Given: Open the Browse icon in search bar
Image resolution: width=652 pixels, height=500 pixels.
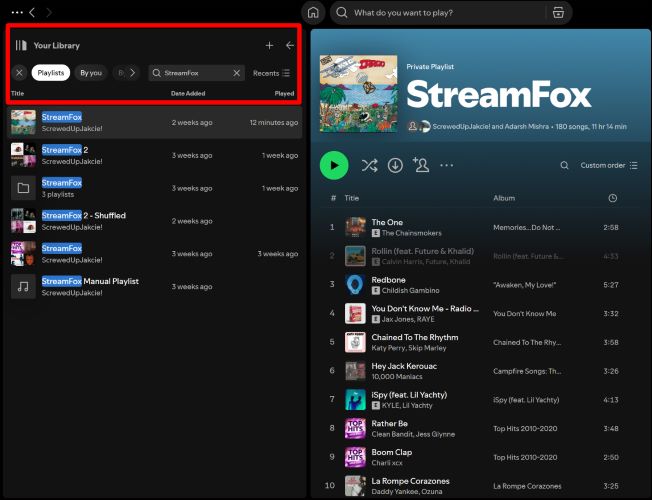Looking at the screenshot, I should tap(558, 13).
